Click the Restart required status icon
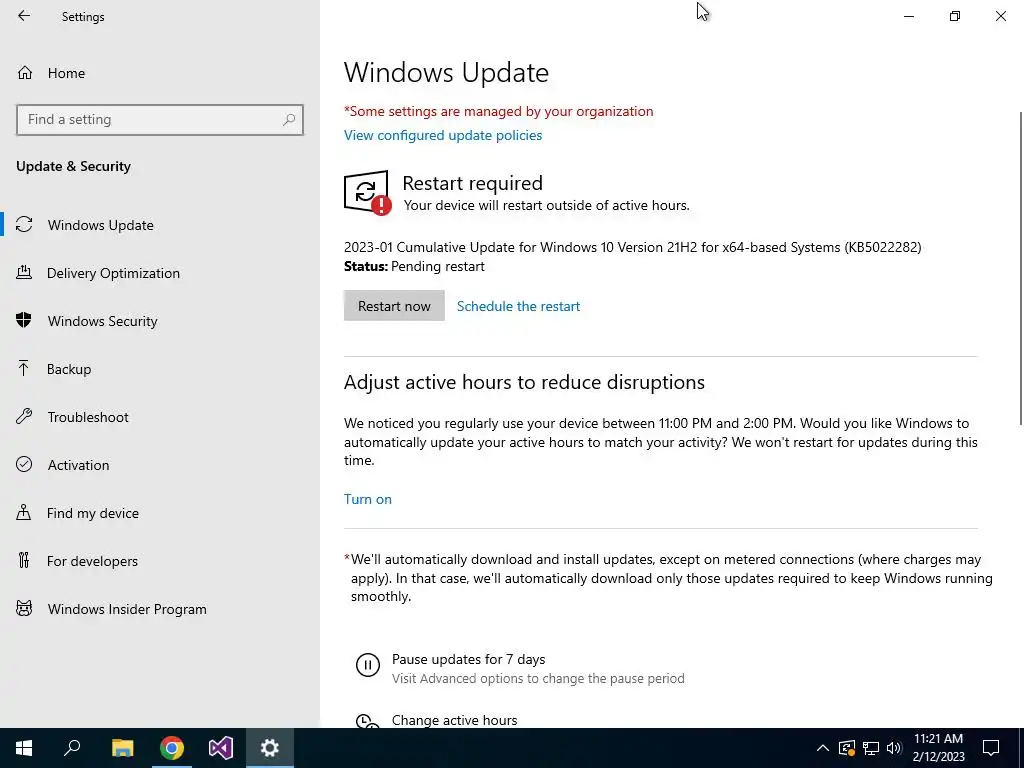The image size is (1024, 768). [368, 192]
